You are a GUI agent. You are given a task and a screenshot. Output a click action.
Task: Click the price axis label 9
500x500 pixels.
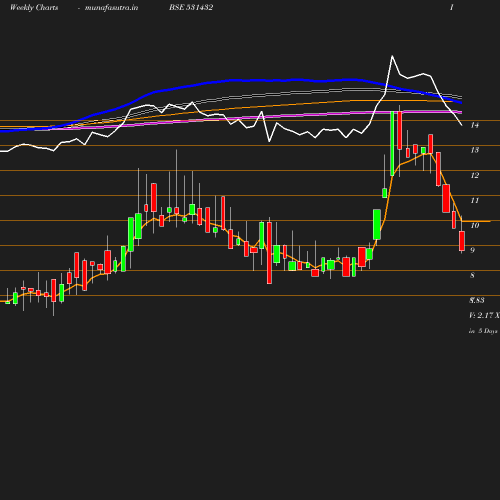472,250
